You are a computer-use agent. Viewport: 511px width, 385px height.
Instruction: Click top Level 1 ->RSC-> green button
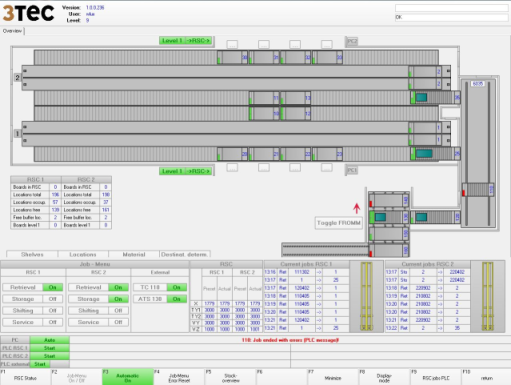pyautogui.click(x=186, y=41)
